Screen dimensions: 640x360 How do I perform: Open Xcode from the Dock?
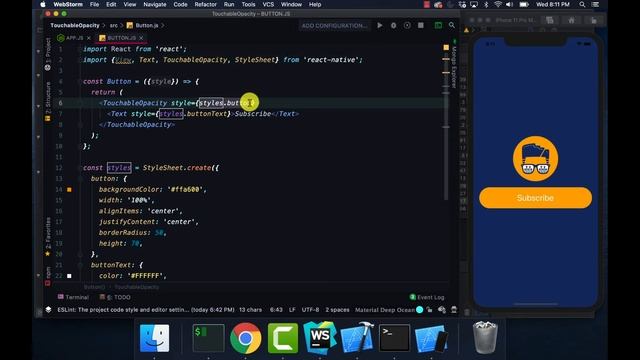357,338
